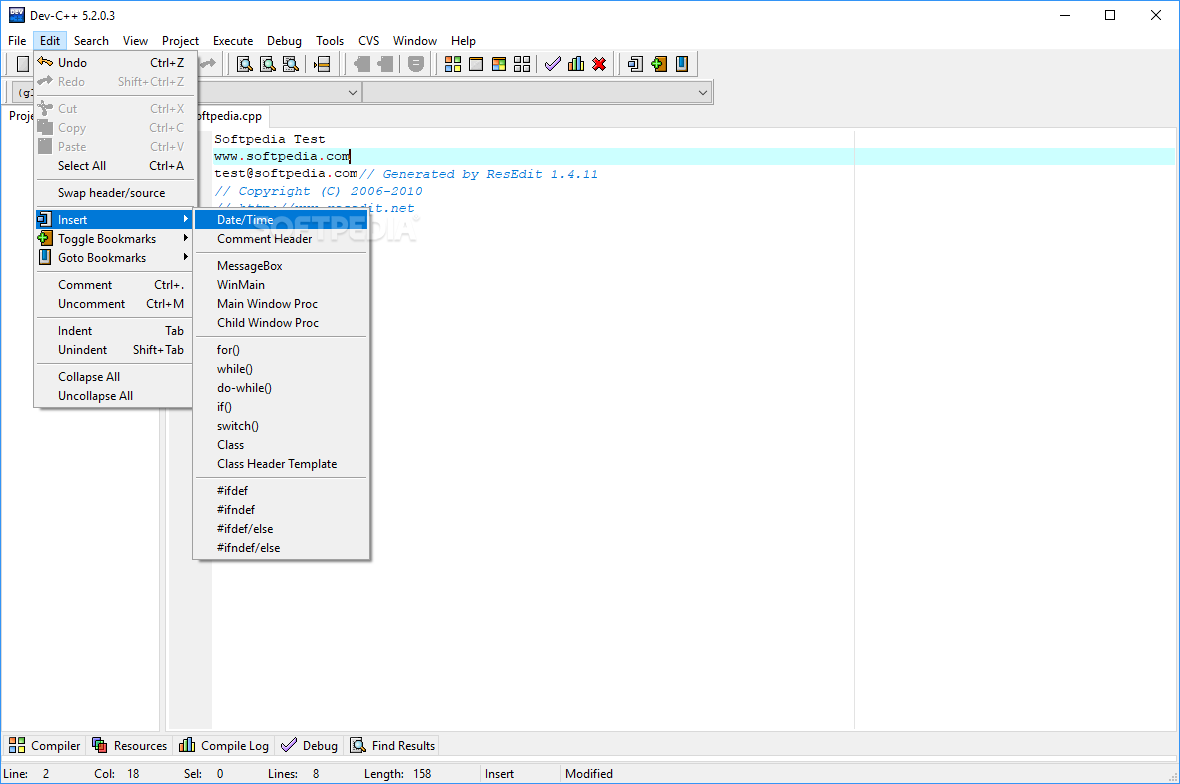This screenshot has height=784, width=1180.
Task: Insert a Comment Header
Action: pyautogui.click(x=281, y=239)
